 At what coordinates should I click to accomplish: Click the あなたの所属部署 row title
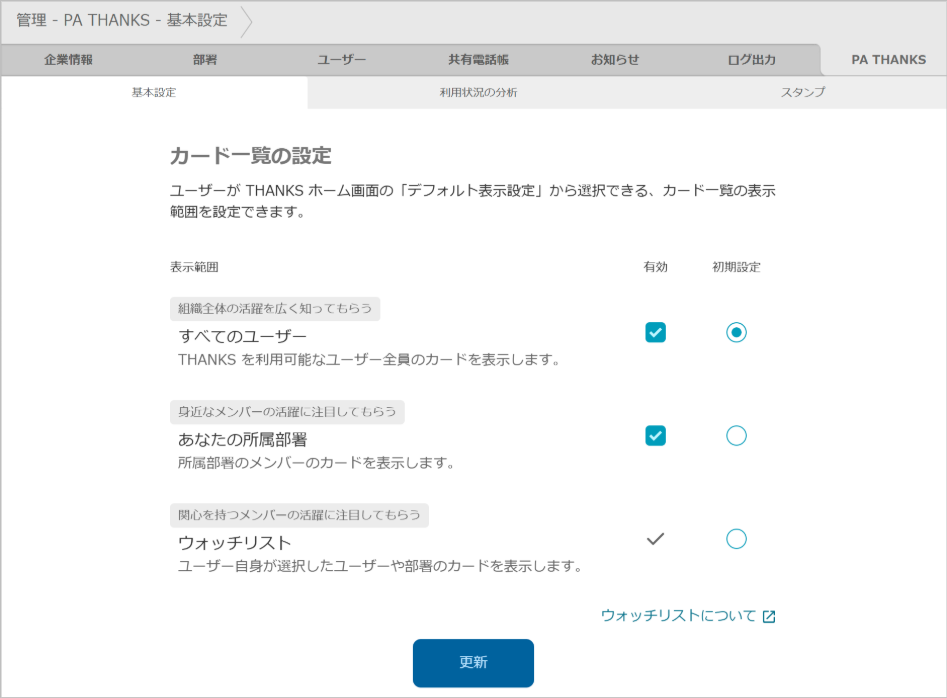[x=242, y=439]
